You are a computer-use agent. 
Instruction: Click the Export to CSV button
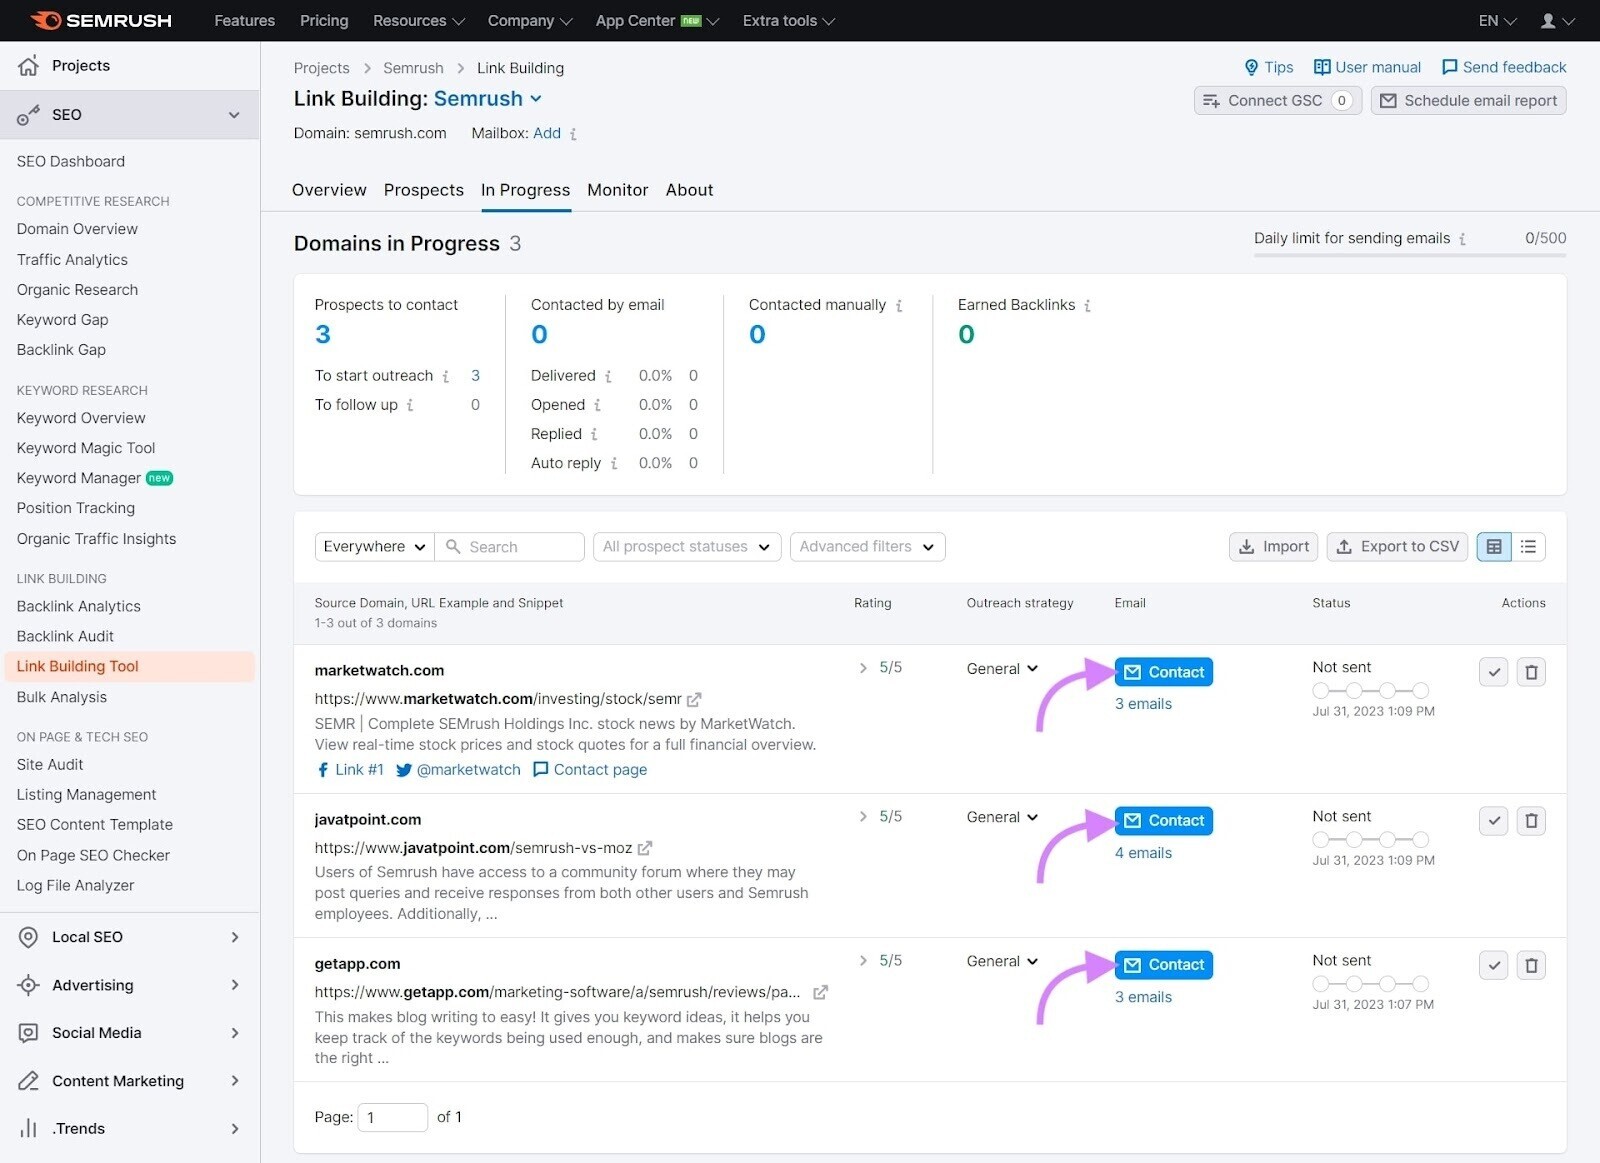tap(1397, 547)
